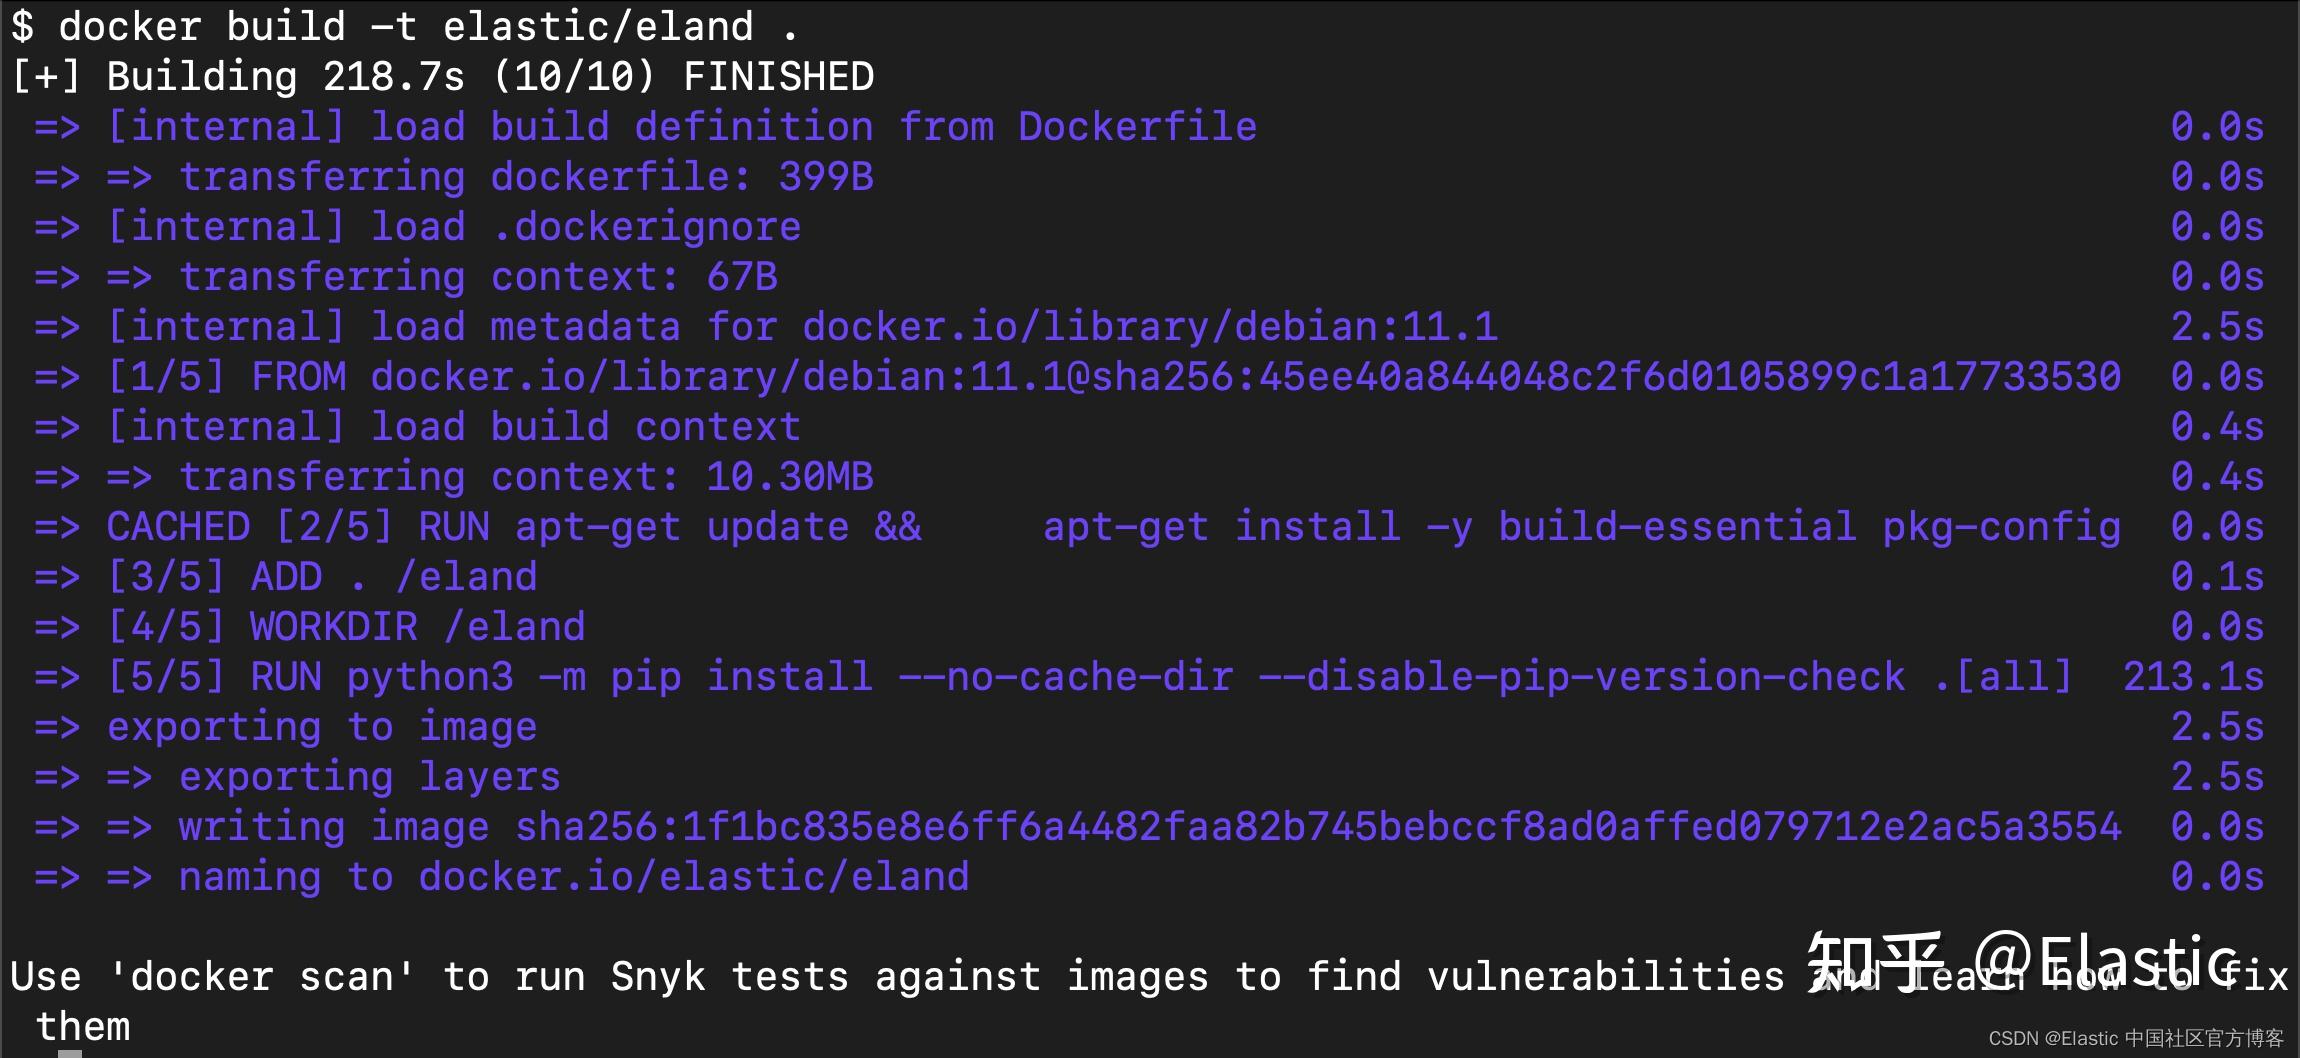Click the load .dockerignore line

tap(453, 227)
